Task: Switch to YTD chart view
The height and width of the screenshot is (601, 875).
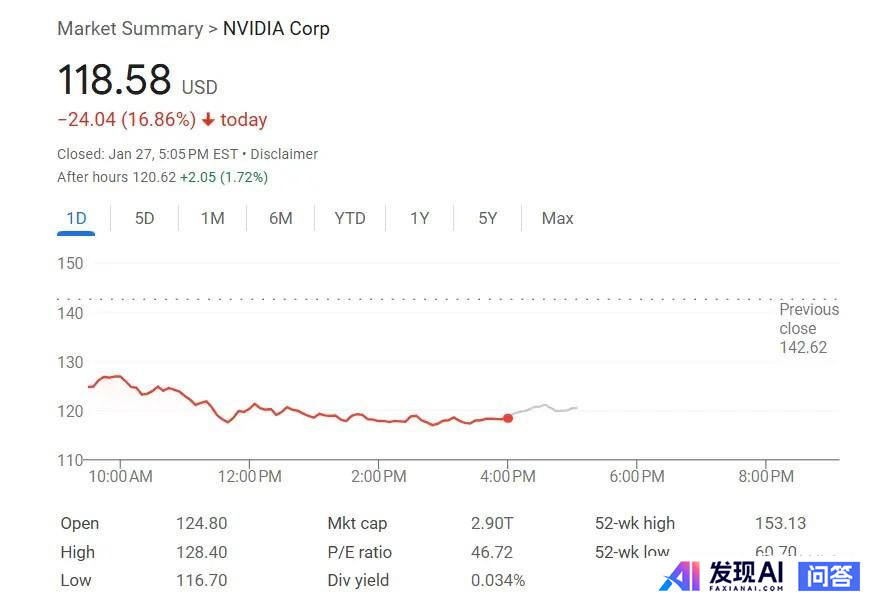Action: coord(350,218)
